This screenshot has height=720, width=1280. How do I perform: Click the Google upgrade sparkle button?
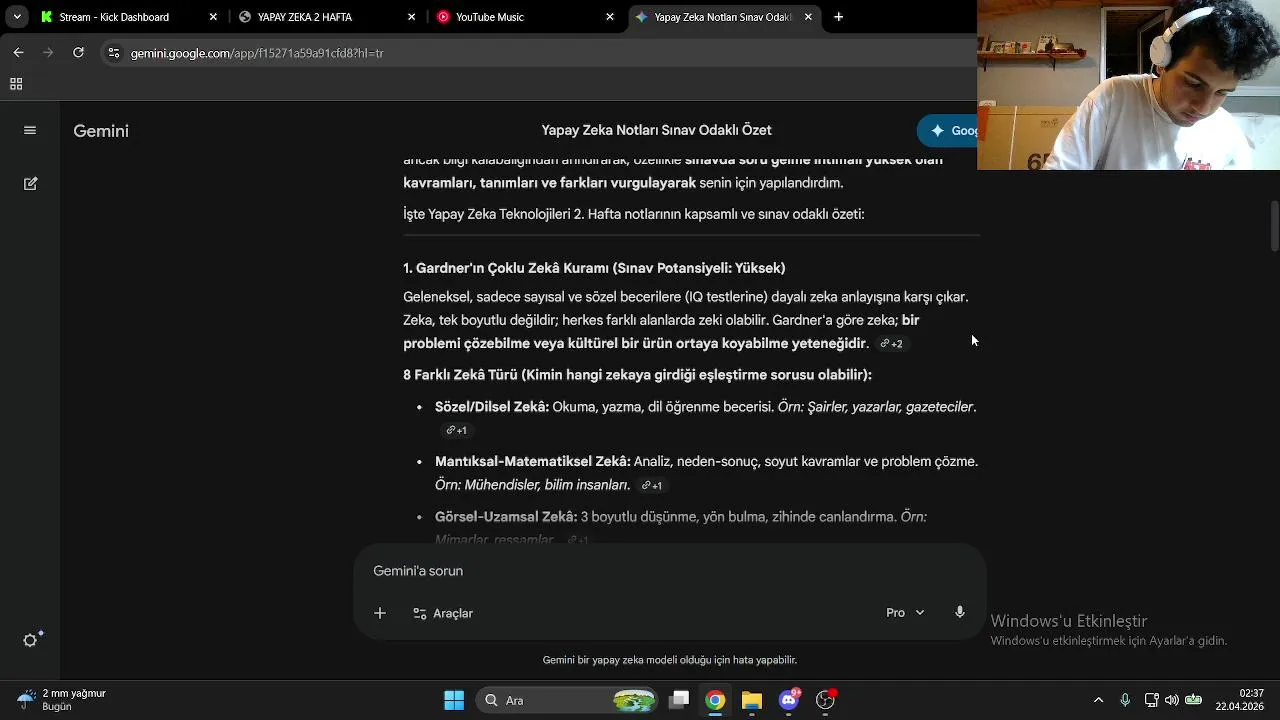(x=947, y=131)
